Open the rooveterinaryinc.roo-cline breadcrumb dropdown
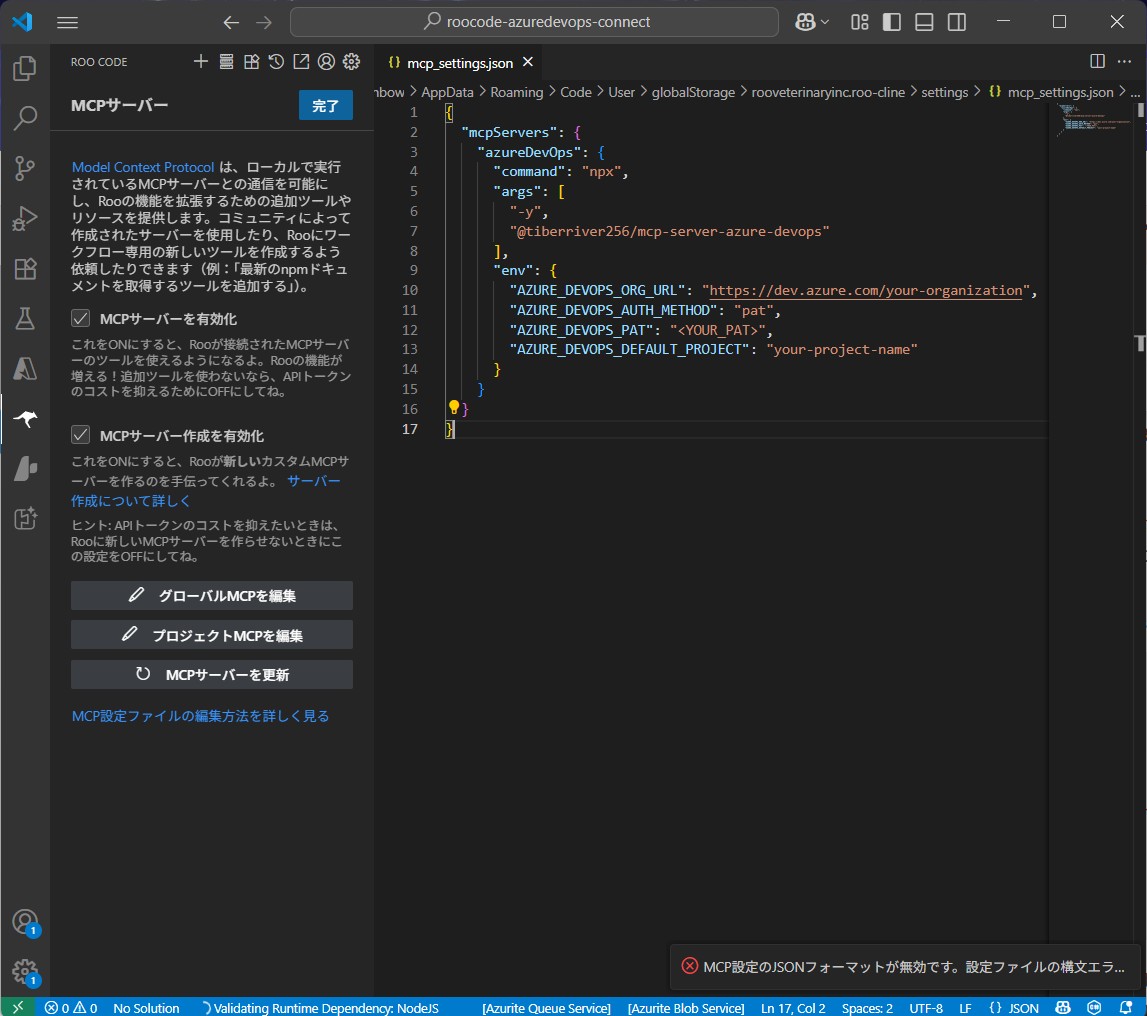 (x=828, y=92)
